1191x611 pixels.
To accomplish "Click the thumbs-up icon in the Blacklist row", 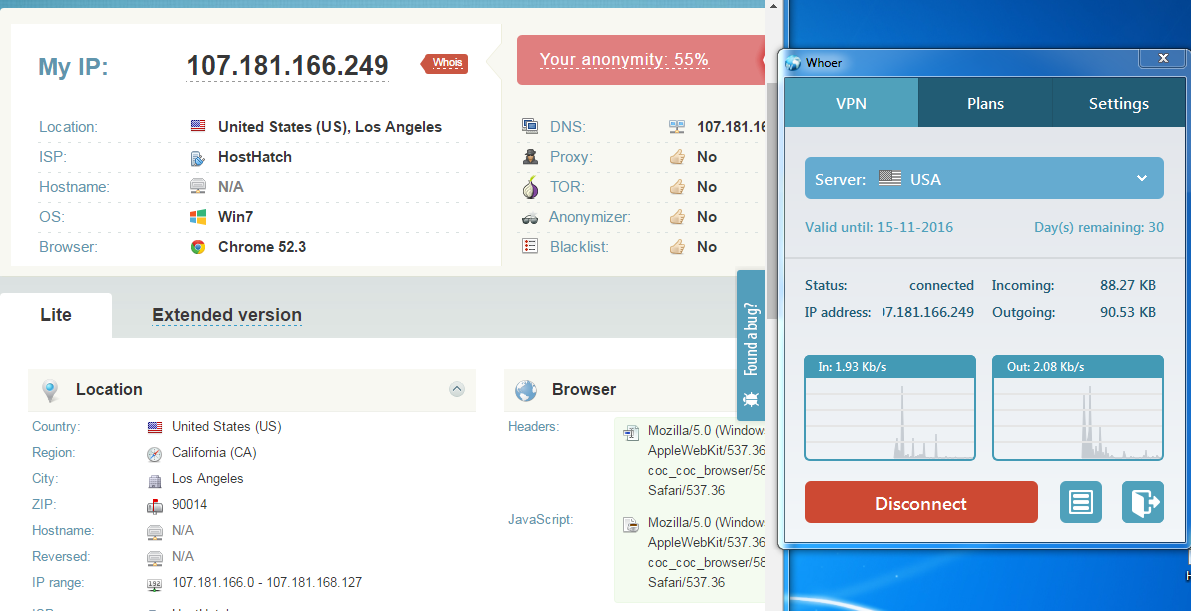I will pyautogui.click(x=677, y=247).
